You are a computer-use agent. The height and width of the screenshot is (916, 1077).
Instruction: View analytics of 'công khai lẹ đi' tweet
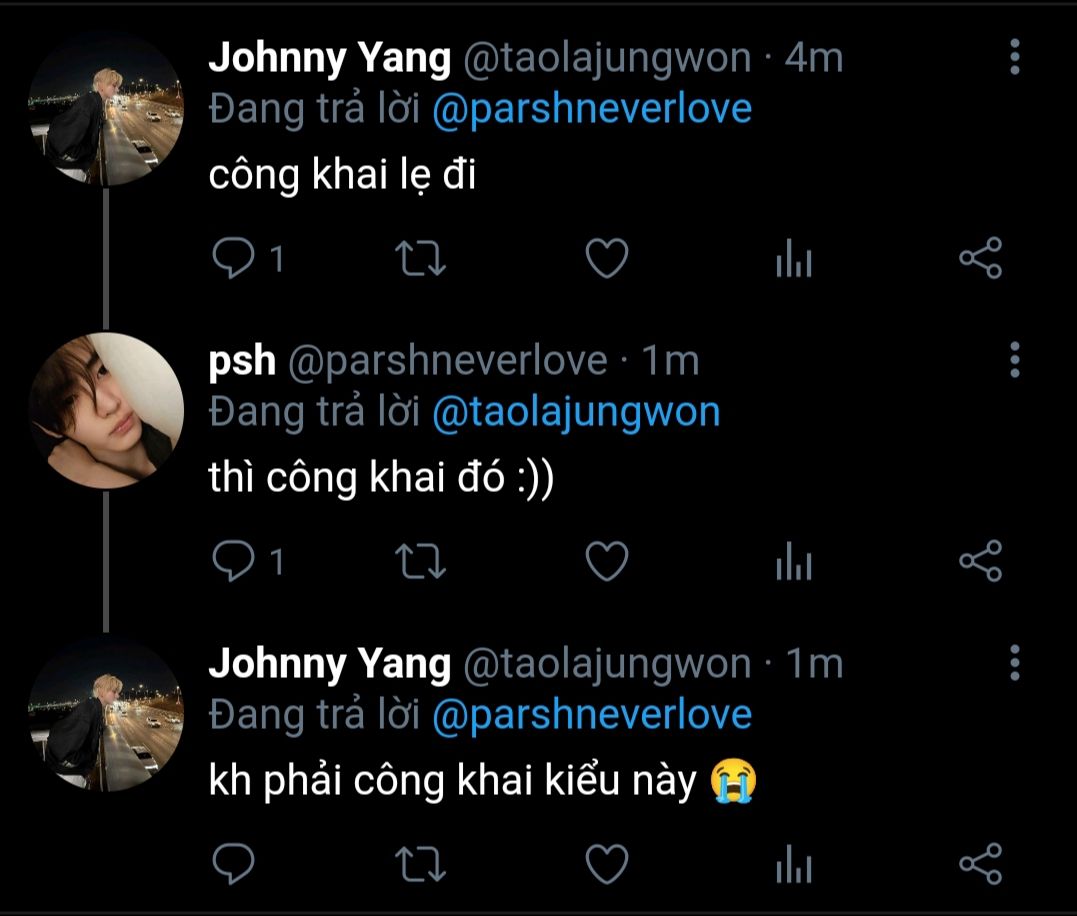pyautogui.click(x=794, y=258)
